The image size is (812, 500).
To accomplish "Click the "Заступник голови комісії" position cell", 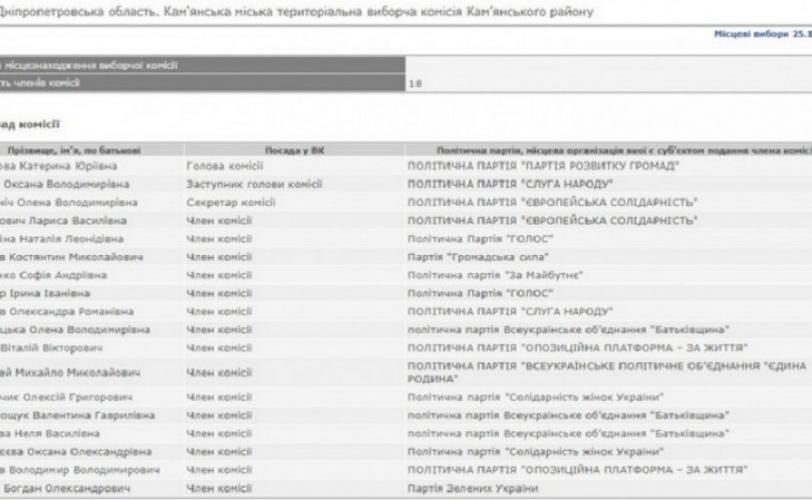I will tap(254, 184).
